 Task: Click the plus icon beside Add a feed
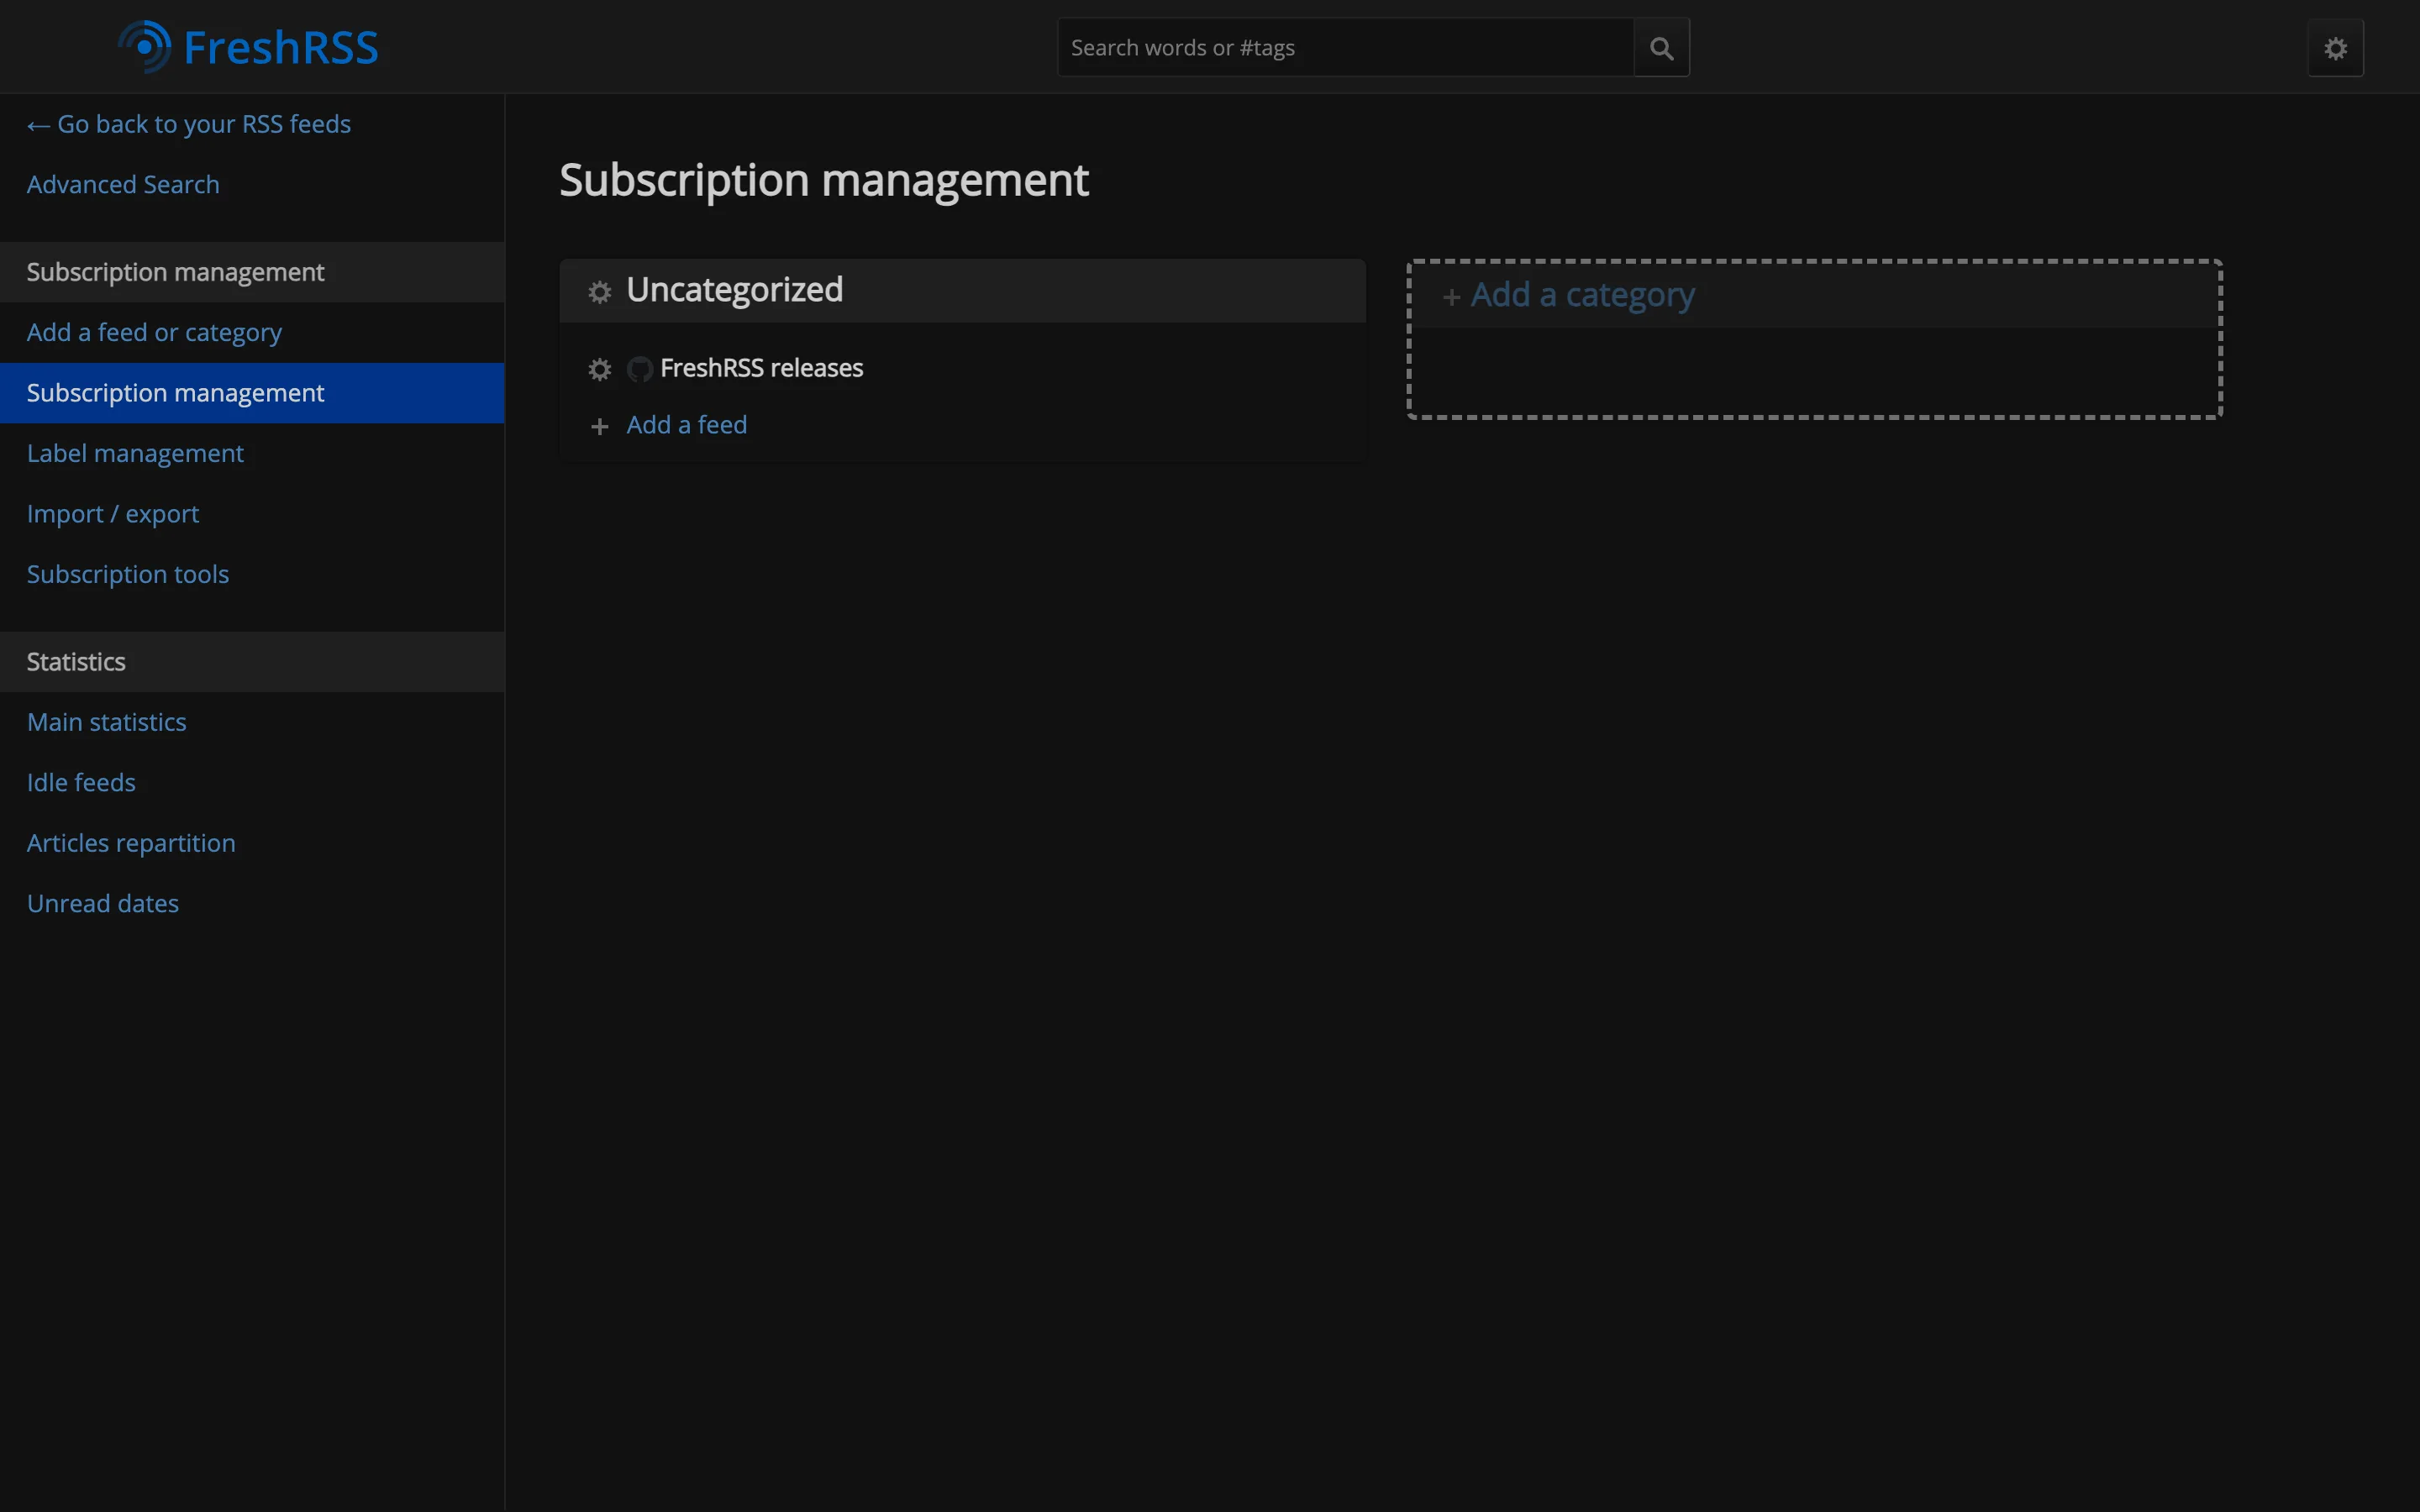[x=599, y=427]
